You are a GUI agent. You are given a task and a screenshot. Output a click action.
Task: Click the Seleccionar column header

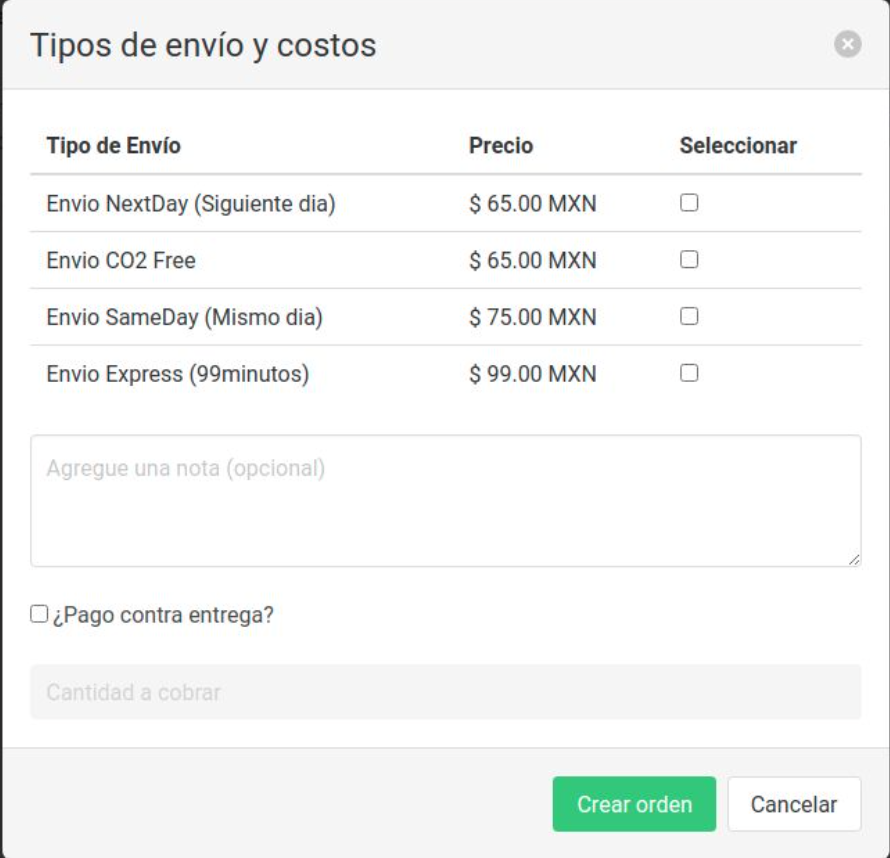point(738,146)
